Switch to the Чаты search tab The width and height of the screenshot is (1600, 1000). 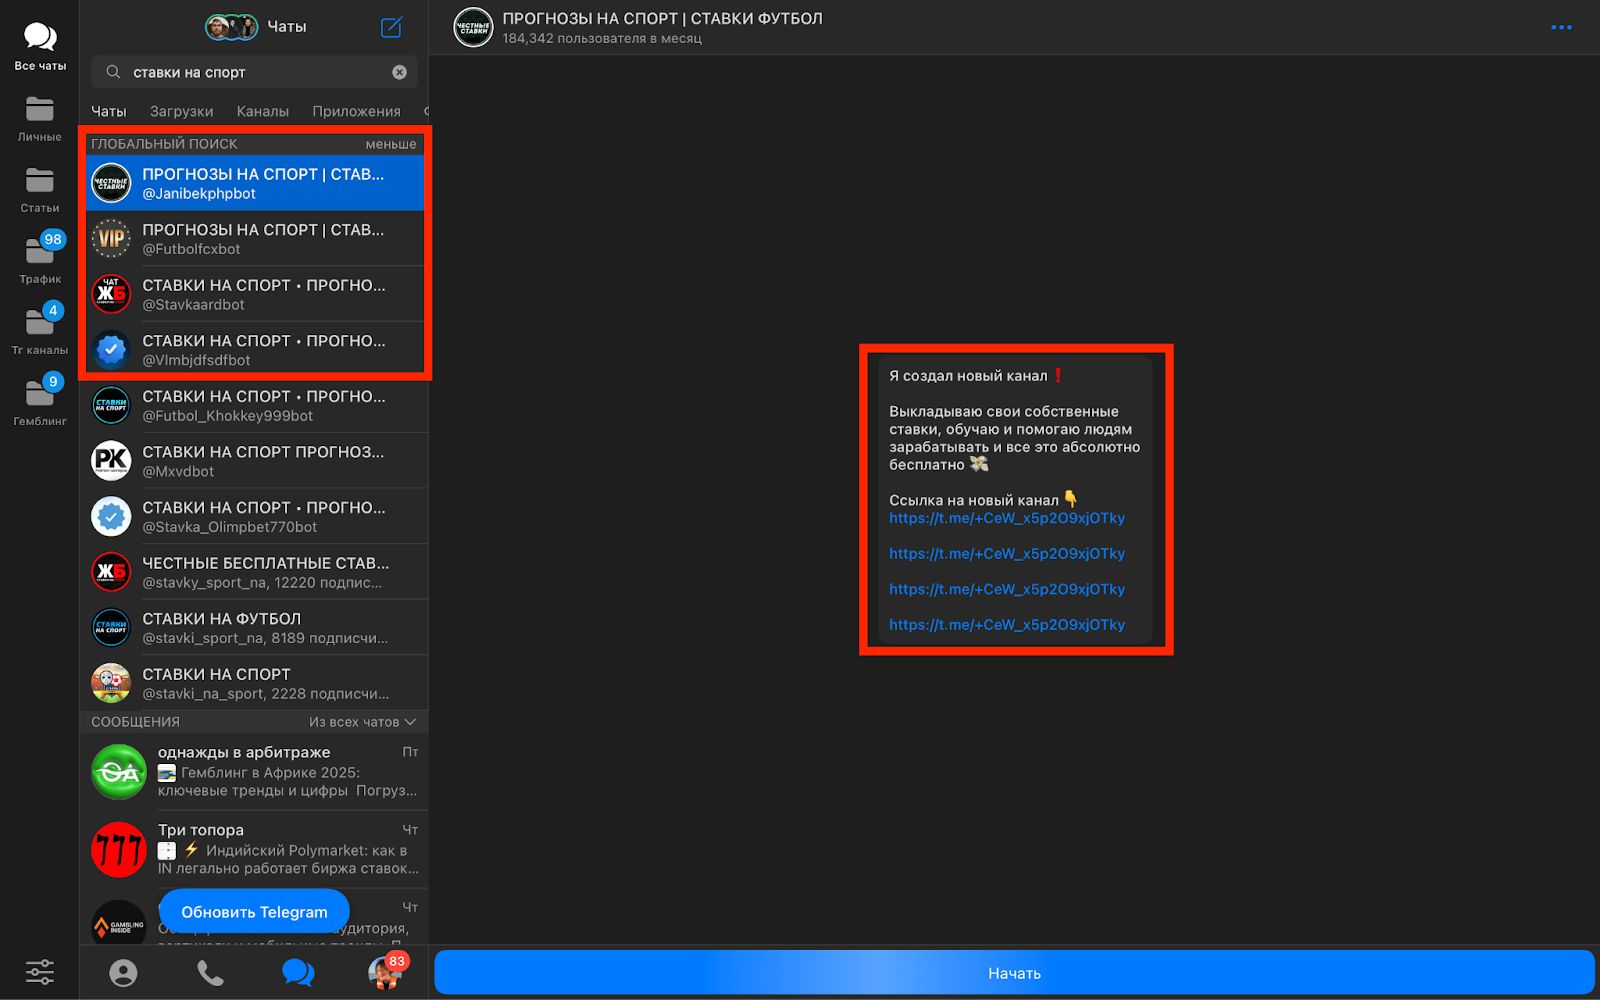pyautogui.click(x=109, y=111)
